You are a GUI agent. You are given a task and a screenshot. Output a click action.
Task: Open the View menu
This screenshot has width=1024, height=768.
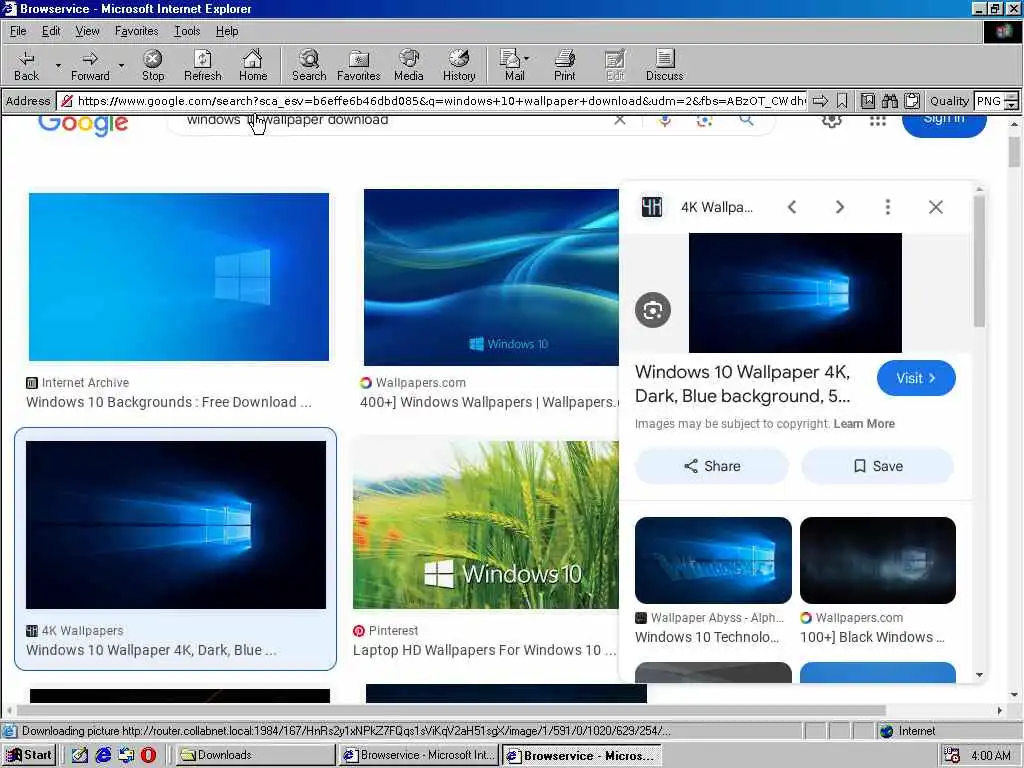pyautogui.click(x=87, y=31)
